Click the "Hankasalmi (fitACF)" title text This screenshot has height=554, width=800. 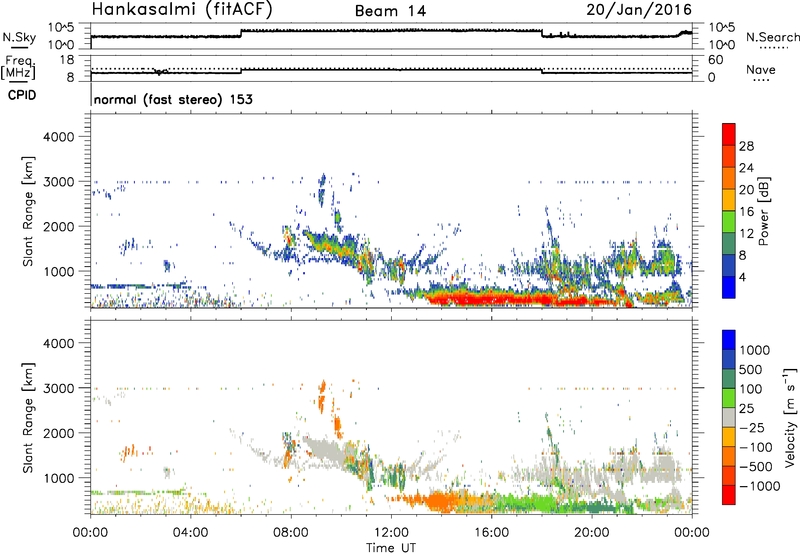pos(182,9)
